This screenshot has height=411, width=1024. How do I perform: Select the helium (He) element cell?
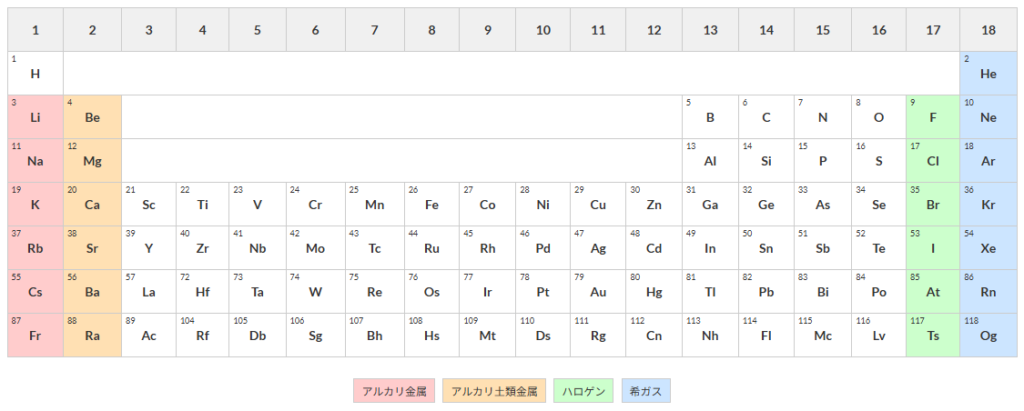click(988, 73)
